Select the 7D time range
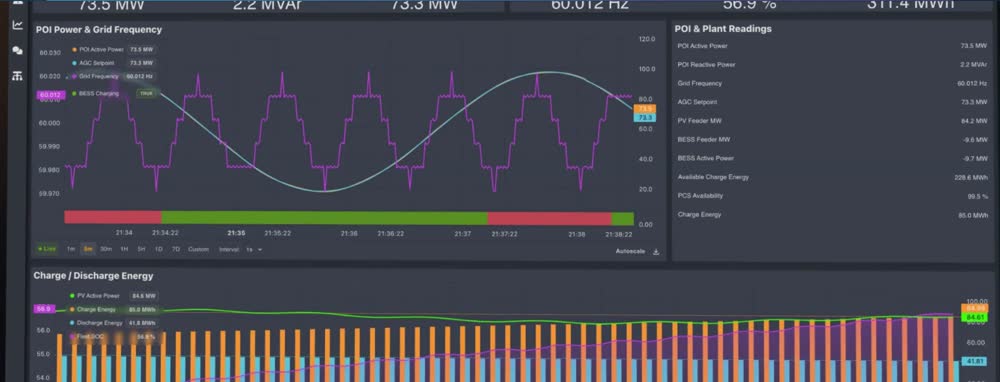 pyautogui.click(x=175, y=249)
